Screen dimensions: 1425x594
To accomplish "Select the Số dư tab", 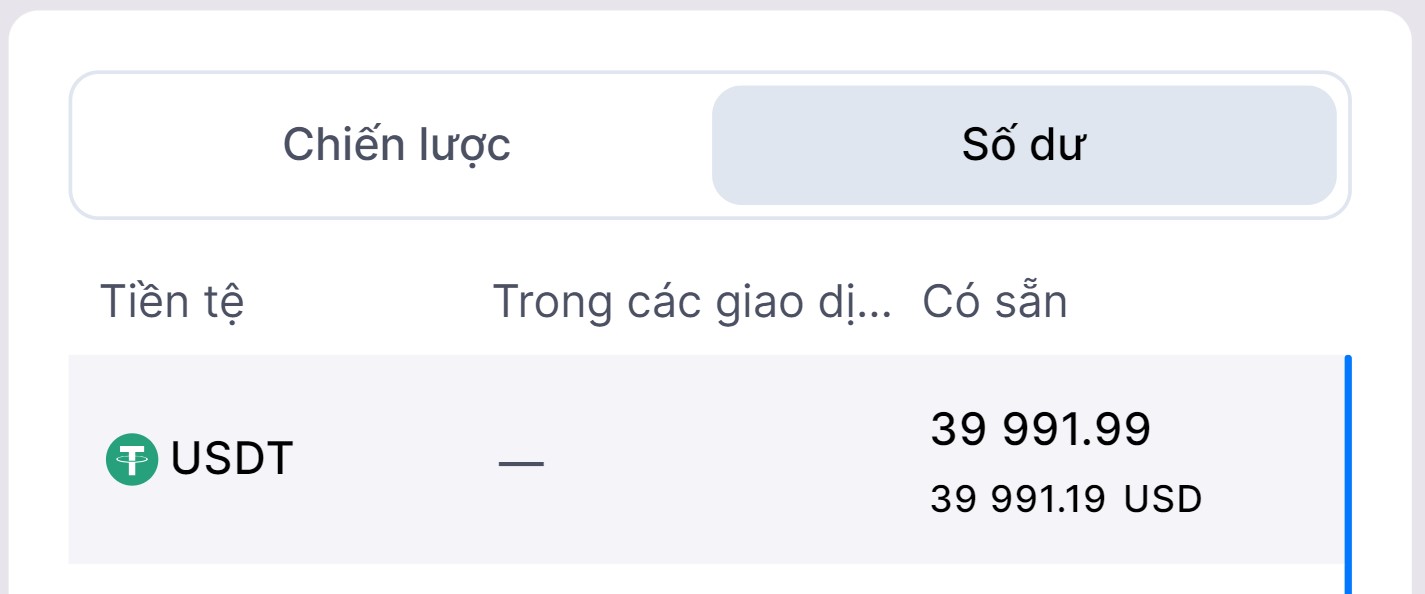I will tap(1023, 145).
